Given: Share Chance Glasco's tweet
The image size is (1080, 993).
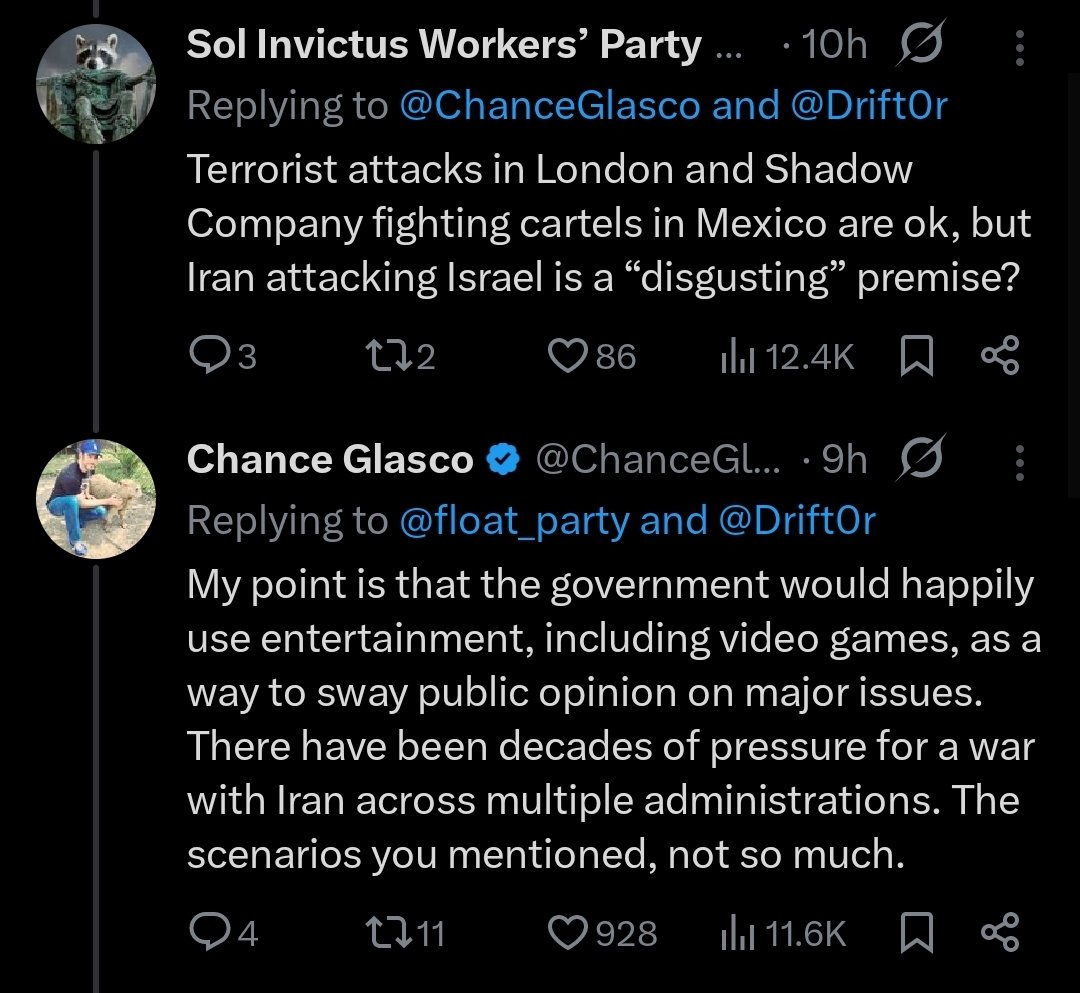Looking at the screenshot, I should click(998, 933).
